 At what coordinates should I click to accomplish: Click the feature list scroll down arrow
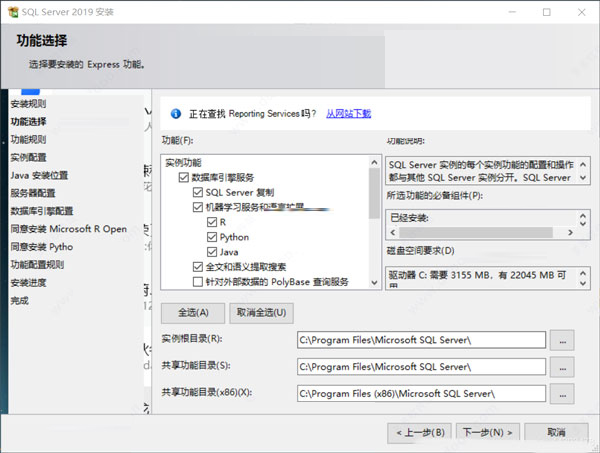pyautogui.click(x=374, y=282)
